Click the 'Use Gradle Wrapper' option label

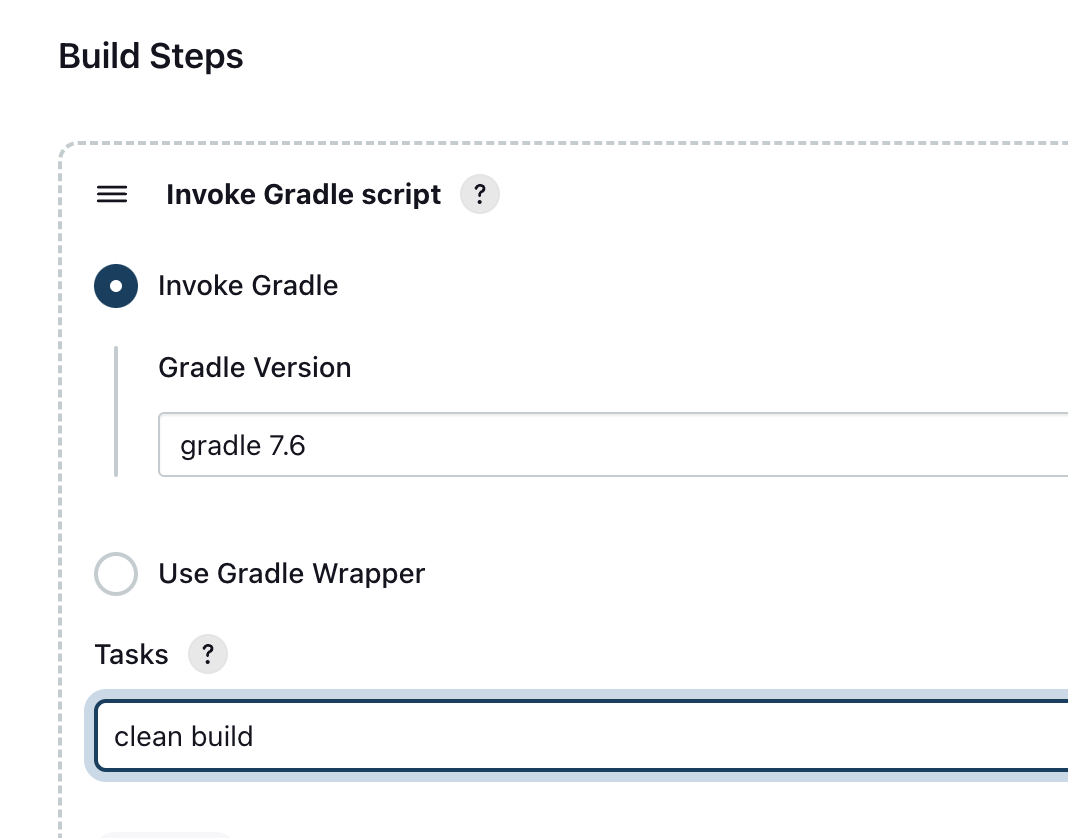click(x=291, y=574)
